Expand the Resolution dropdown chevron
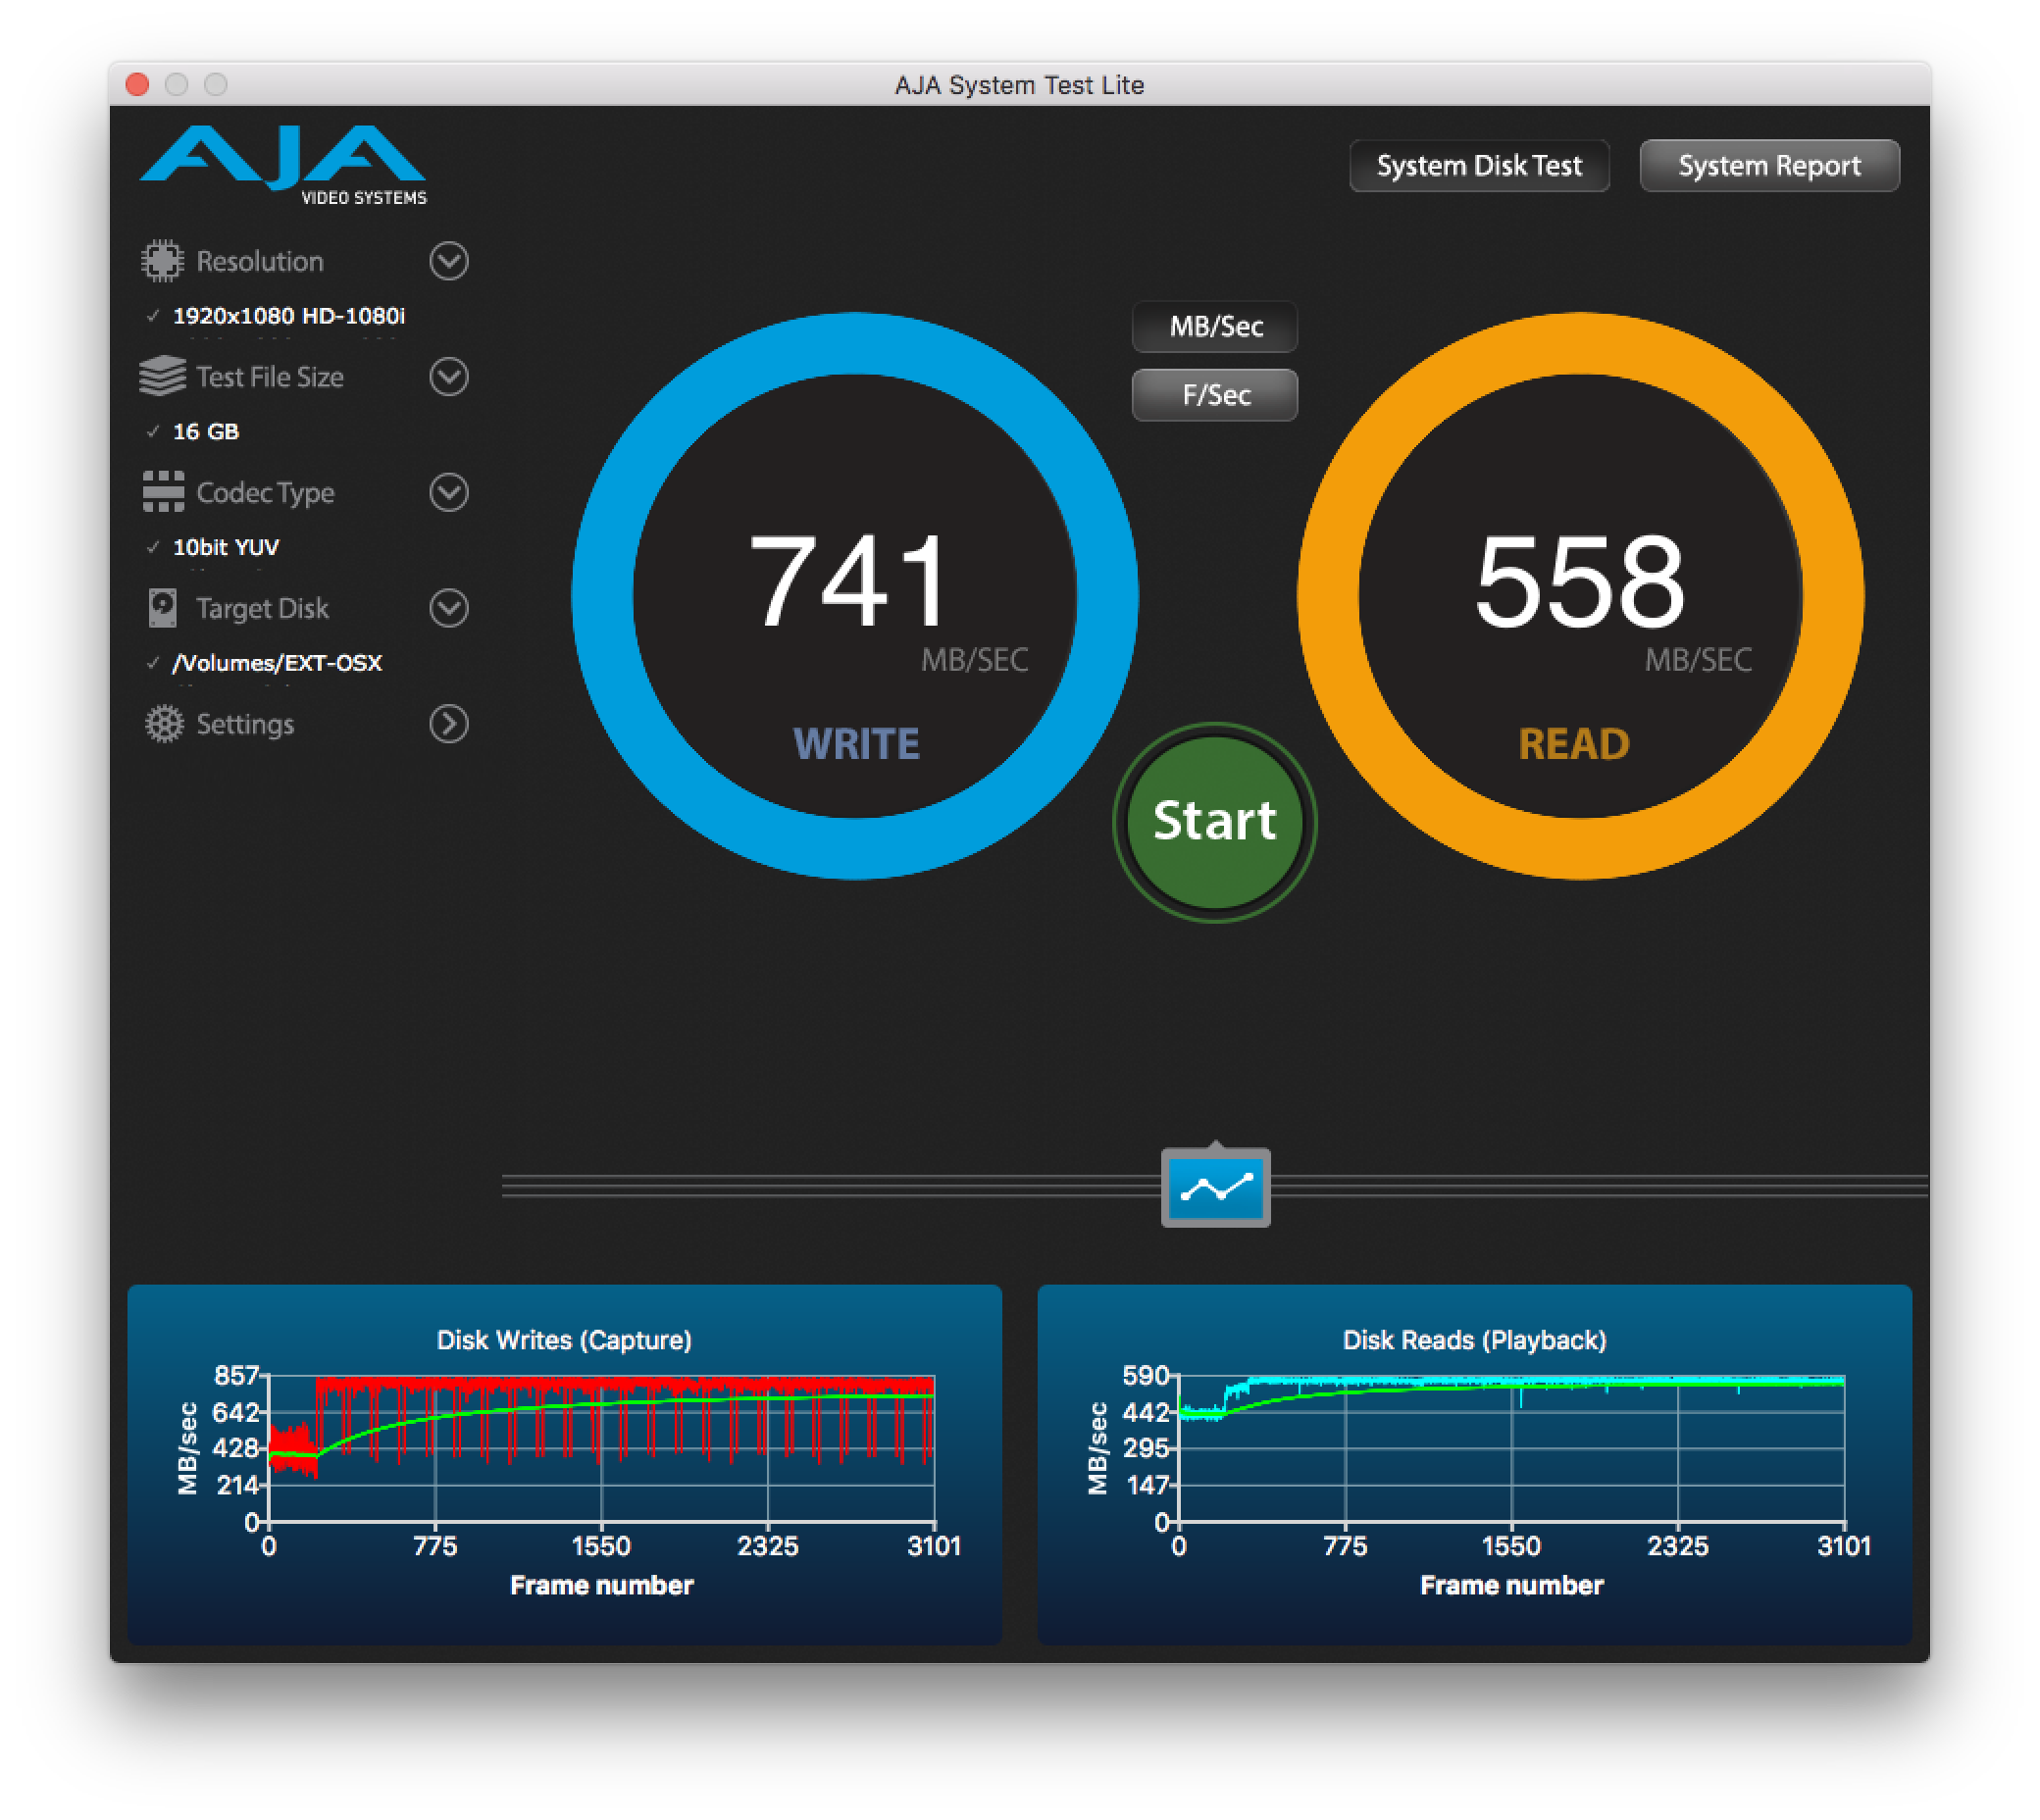Viewport: 2040px width, 1820px height. coord(449,261)
